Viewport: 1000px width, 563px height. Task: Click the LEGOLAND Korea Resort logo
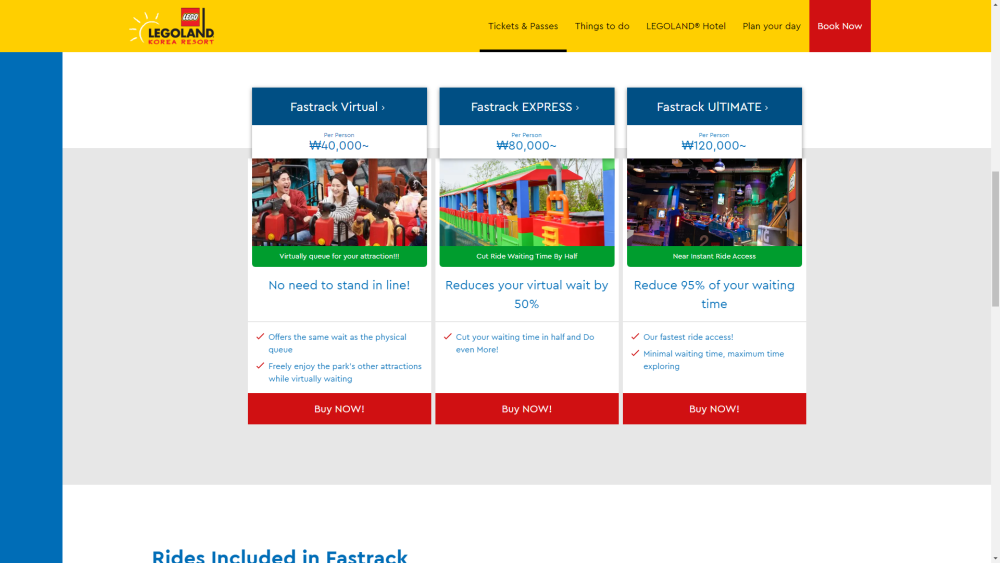(x=172, y=27)
